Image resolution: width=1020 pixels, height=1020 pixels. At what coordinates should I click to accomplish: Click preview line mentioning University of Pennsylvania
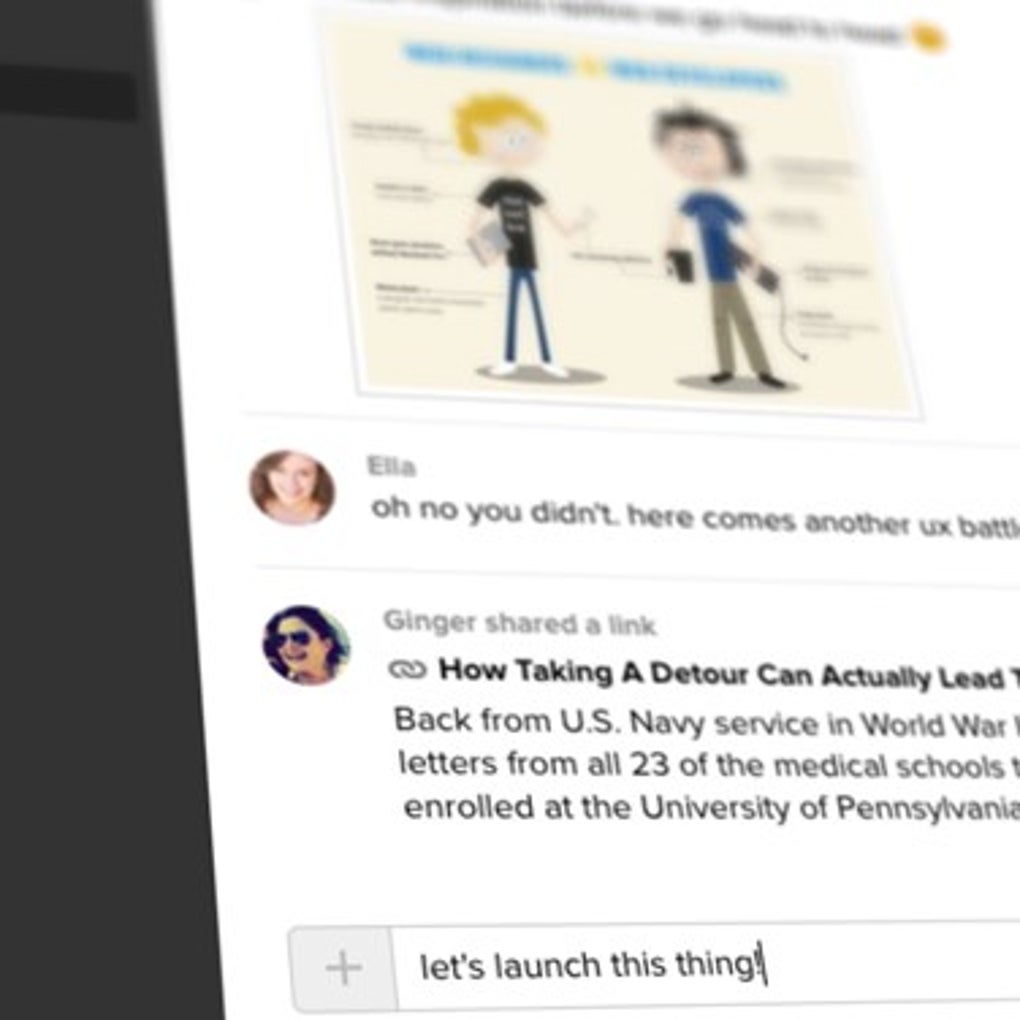tap(712, 808)
